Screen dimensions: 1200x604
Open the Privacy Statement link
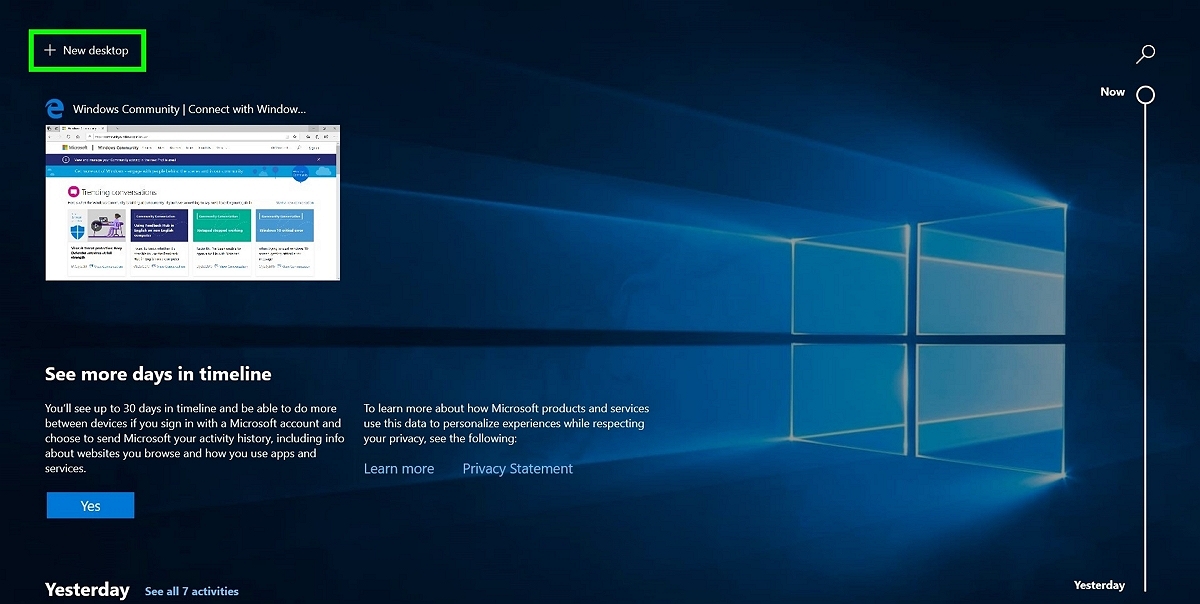pyautogui.click(x=517, y=468)
